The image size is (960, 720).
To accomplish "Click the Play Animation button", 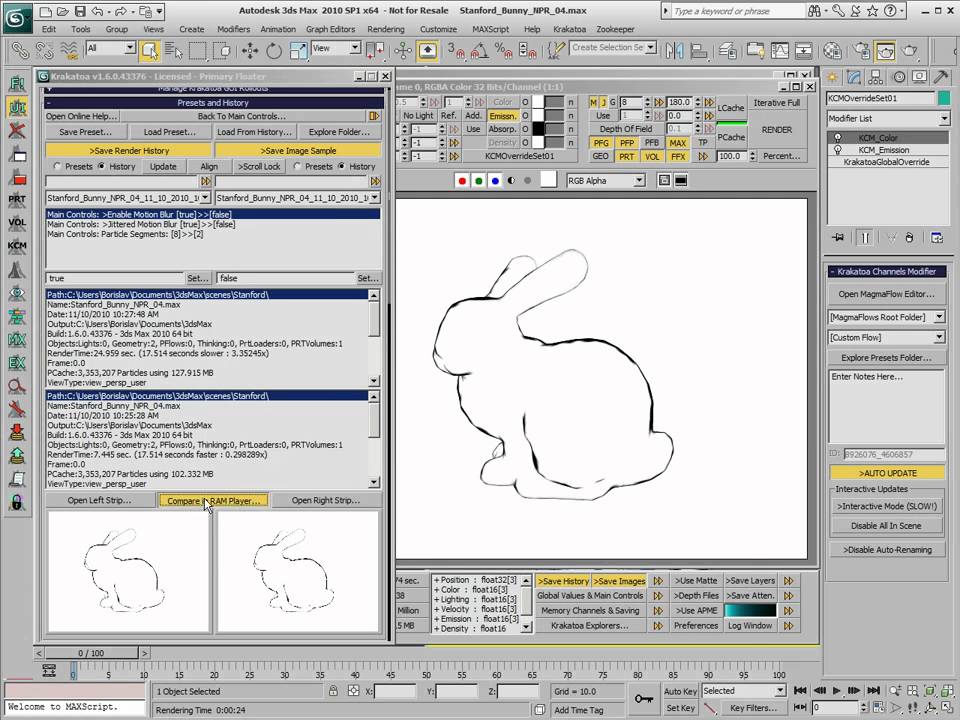I will (x=836, y=691).
